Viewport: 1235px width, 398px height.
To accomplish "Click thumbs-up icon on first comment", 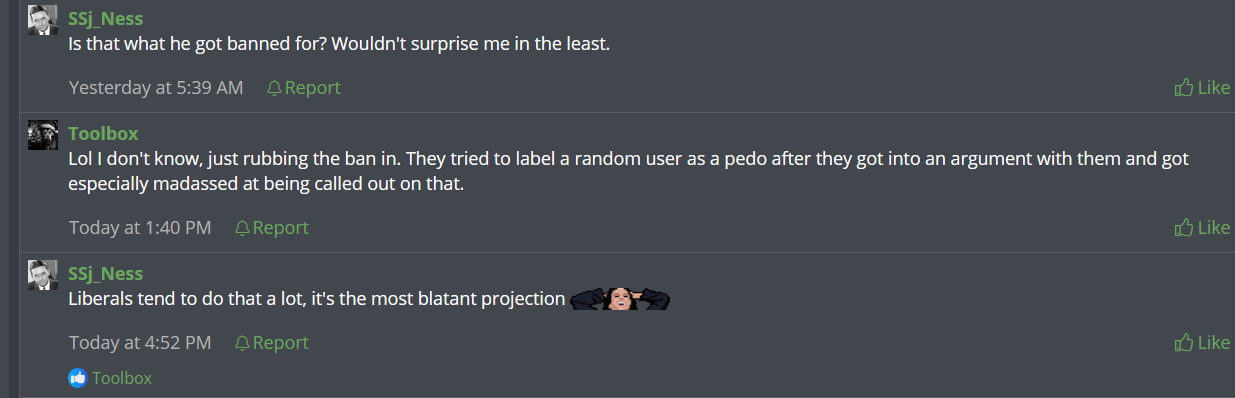I will (1184, 88).
